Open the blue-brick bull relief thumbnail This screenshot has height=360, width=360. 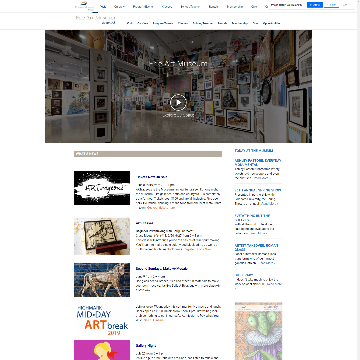click(x=102, y=280)
